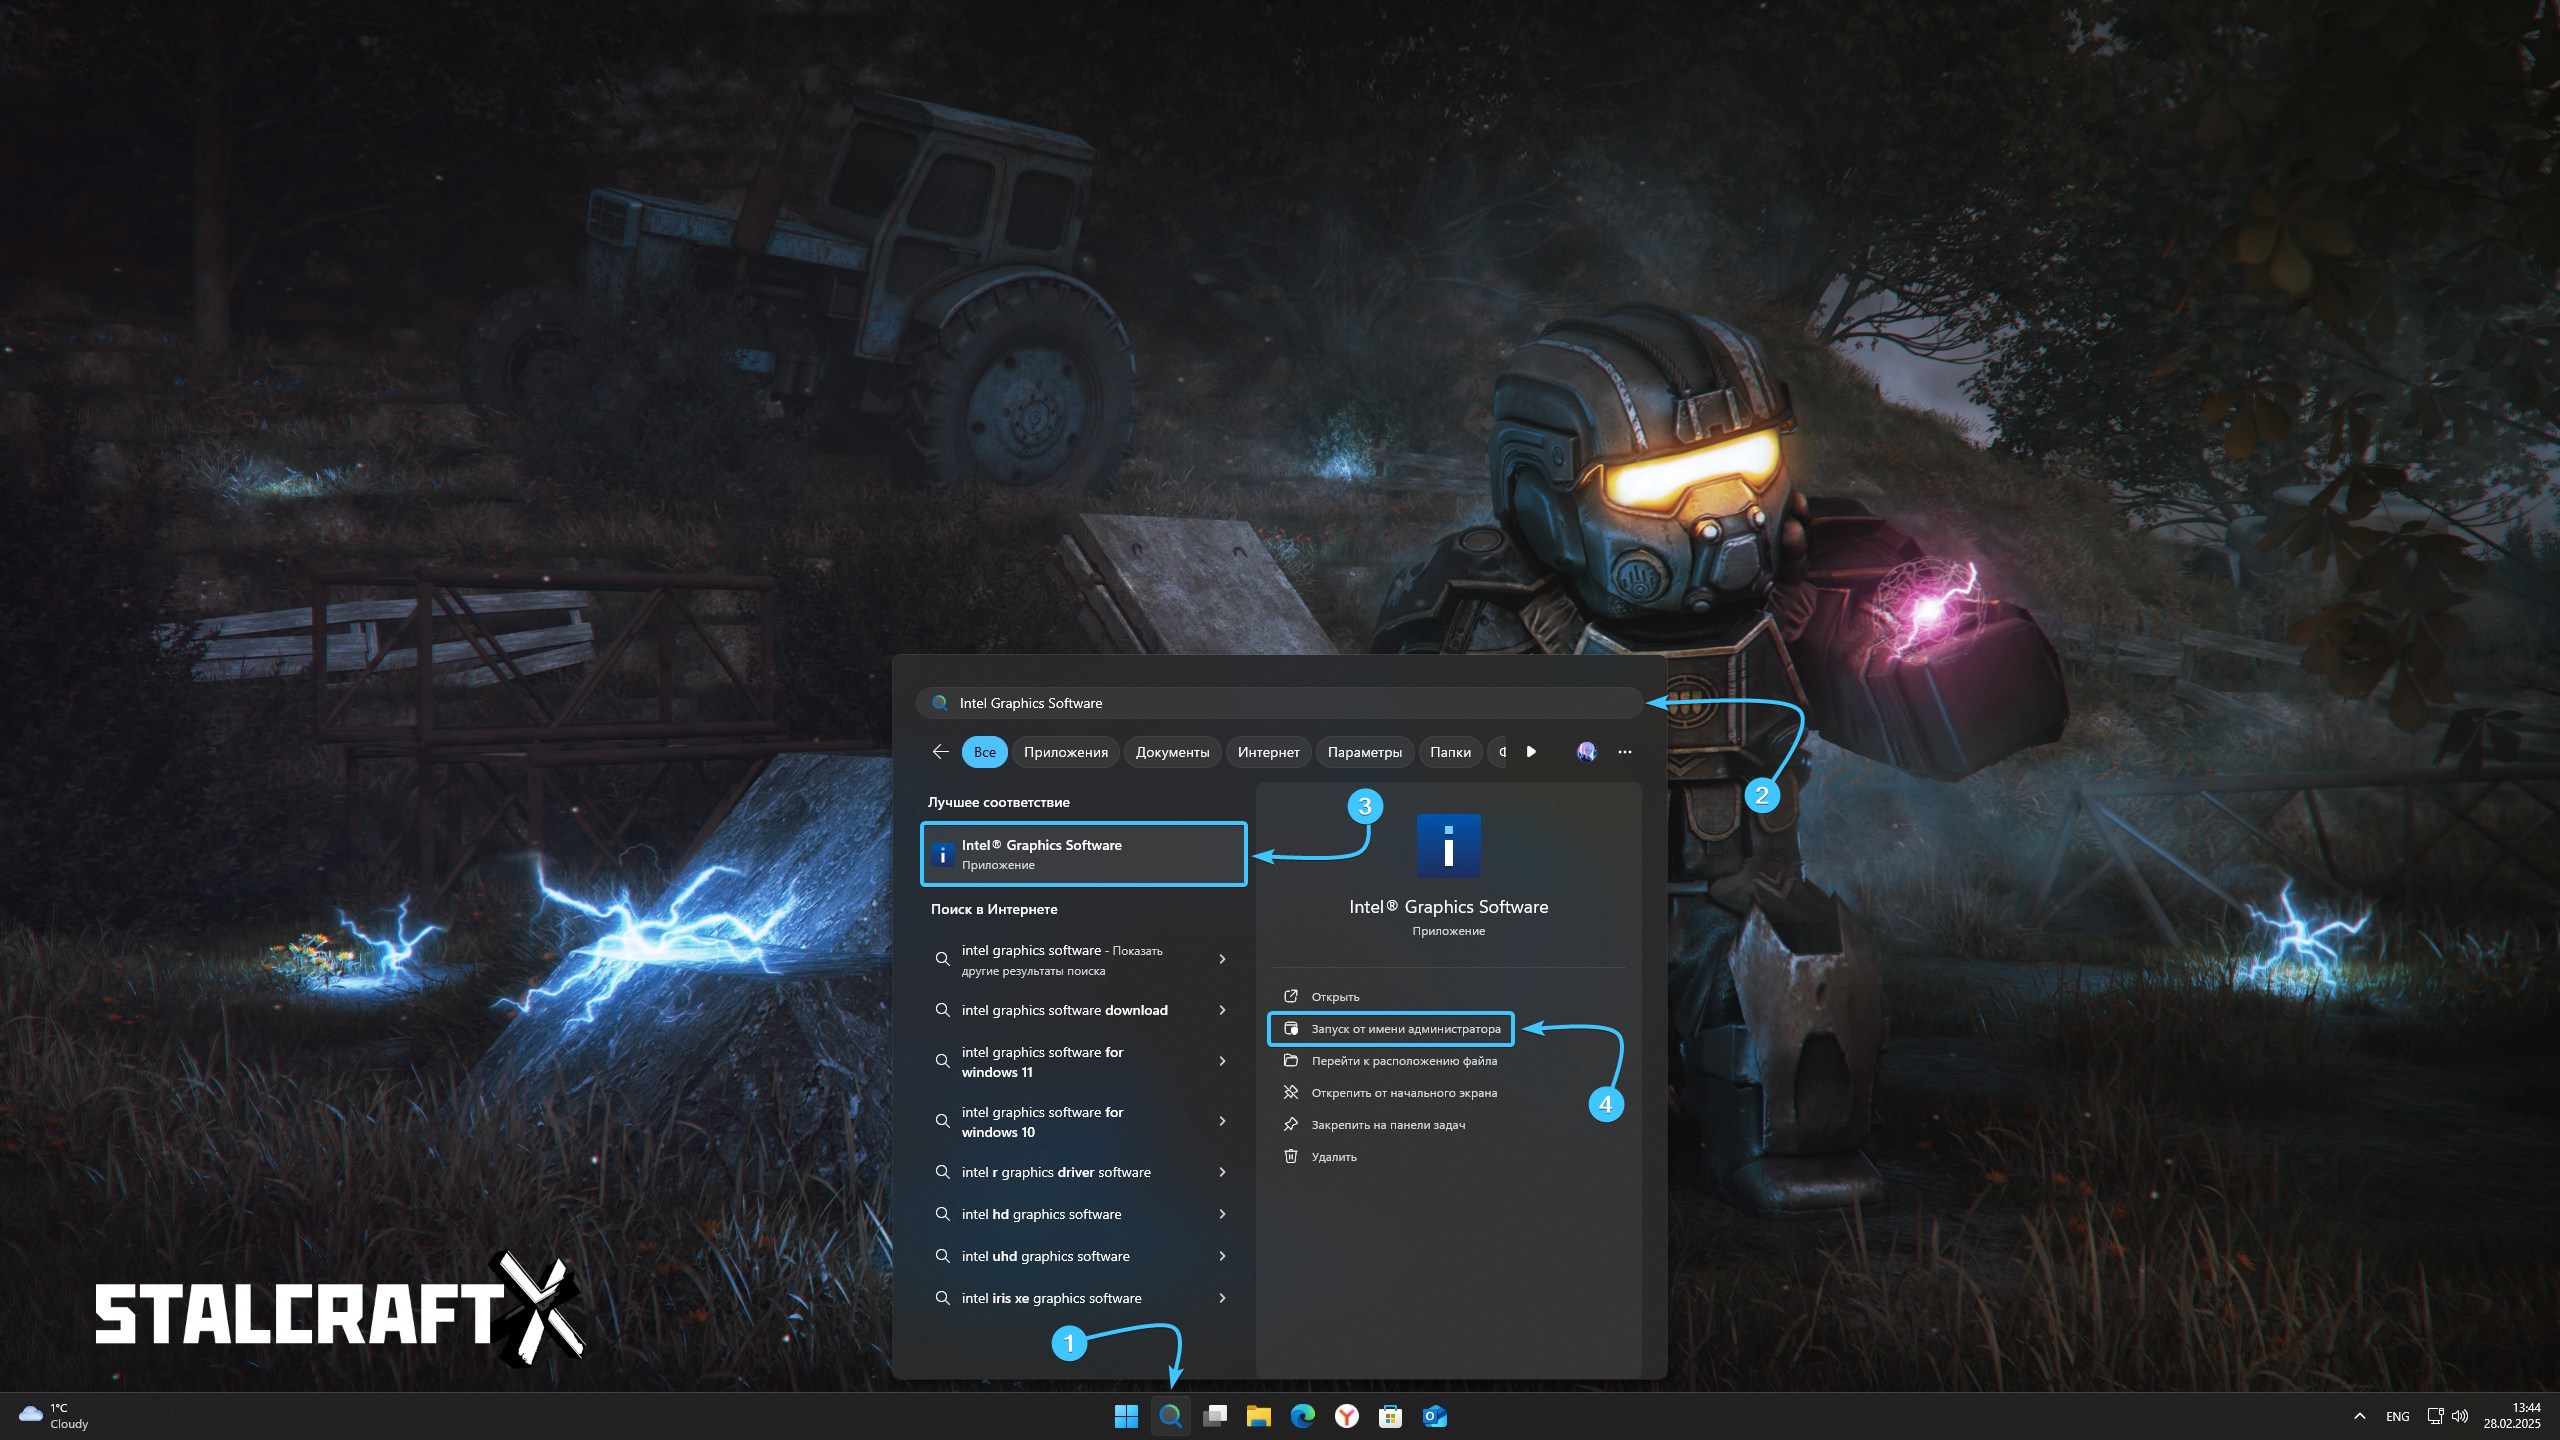Switch the ENG input language indicator
Viewport: 2560px width, 1440px height.
2397,1416
